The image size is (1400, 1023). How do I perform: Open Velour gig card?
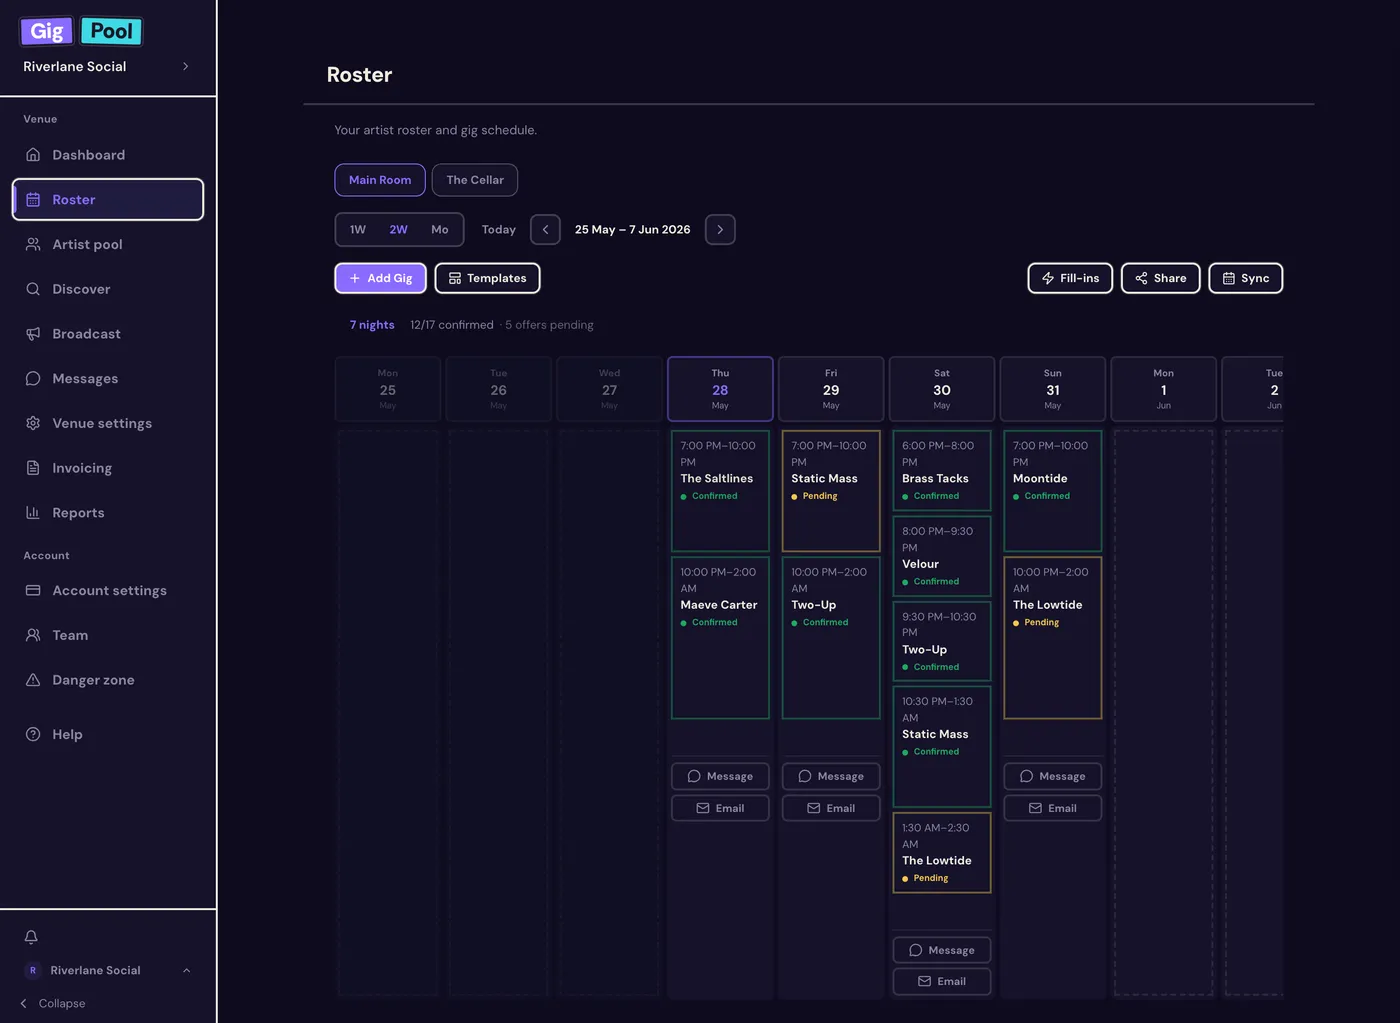[942, 556]
